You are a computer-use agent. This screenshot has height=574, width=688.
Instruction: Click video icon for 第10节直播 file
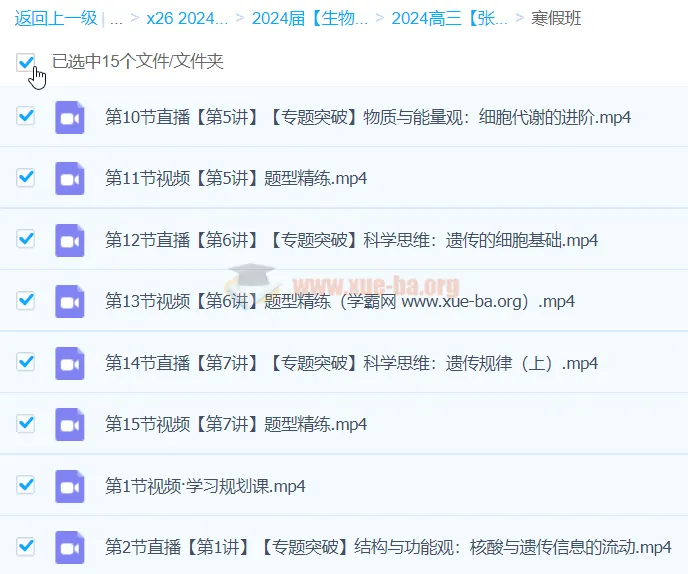click(x=69, y=117)
